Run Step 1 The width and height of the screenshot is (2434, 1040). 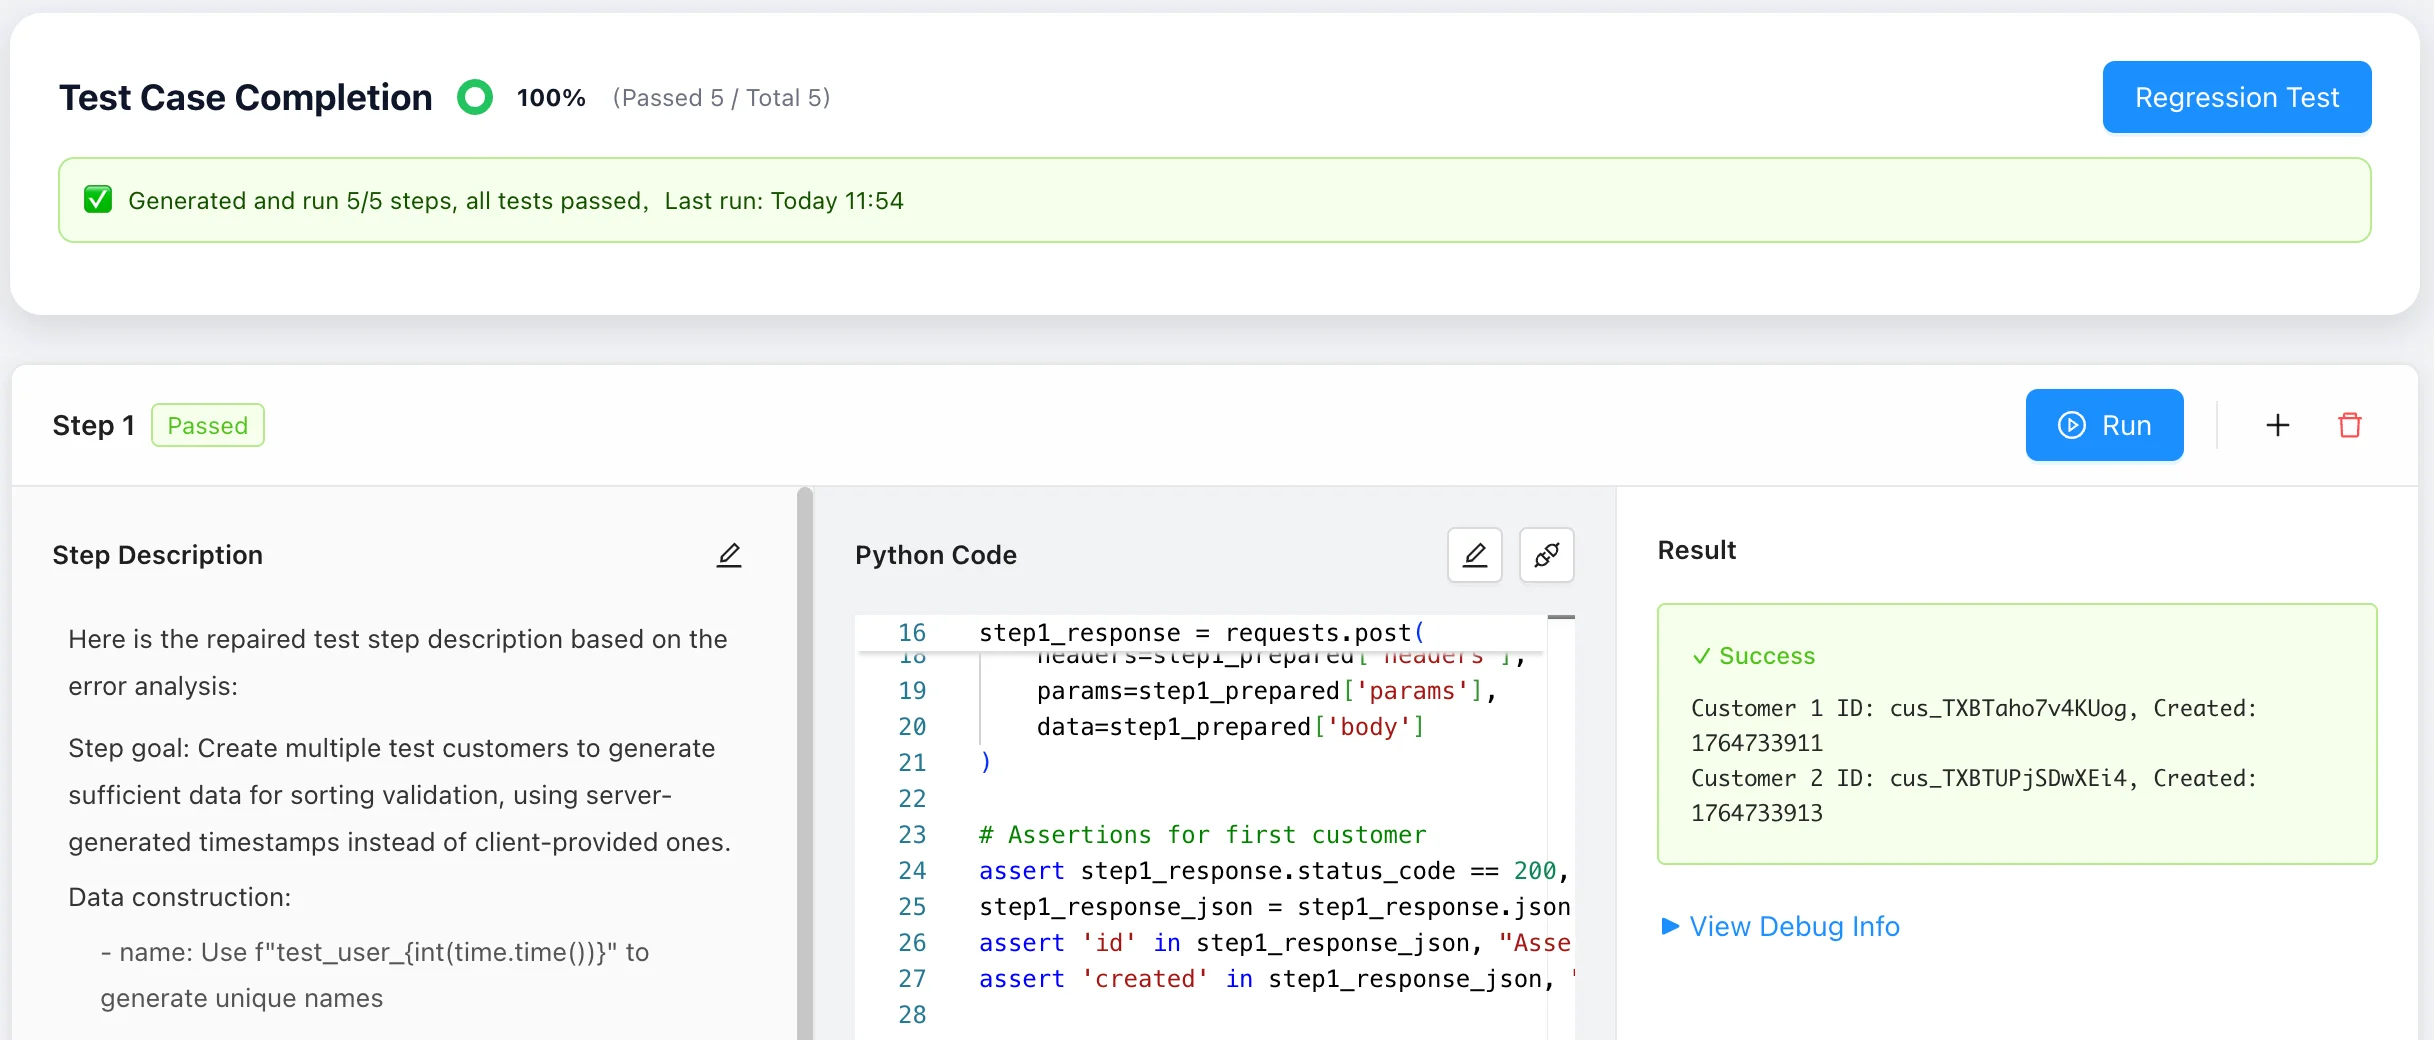pos(2104,425)
